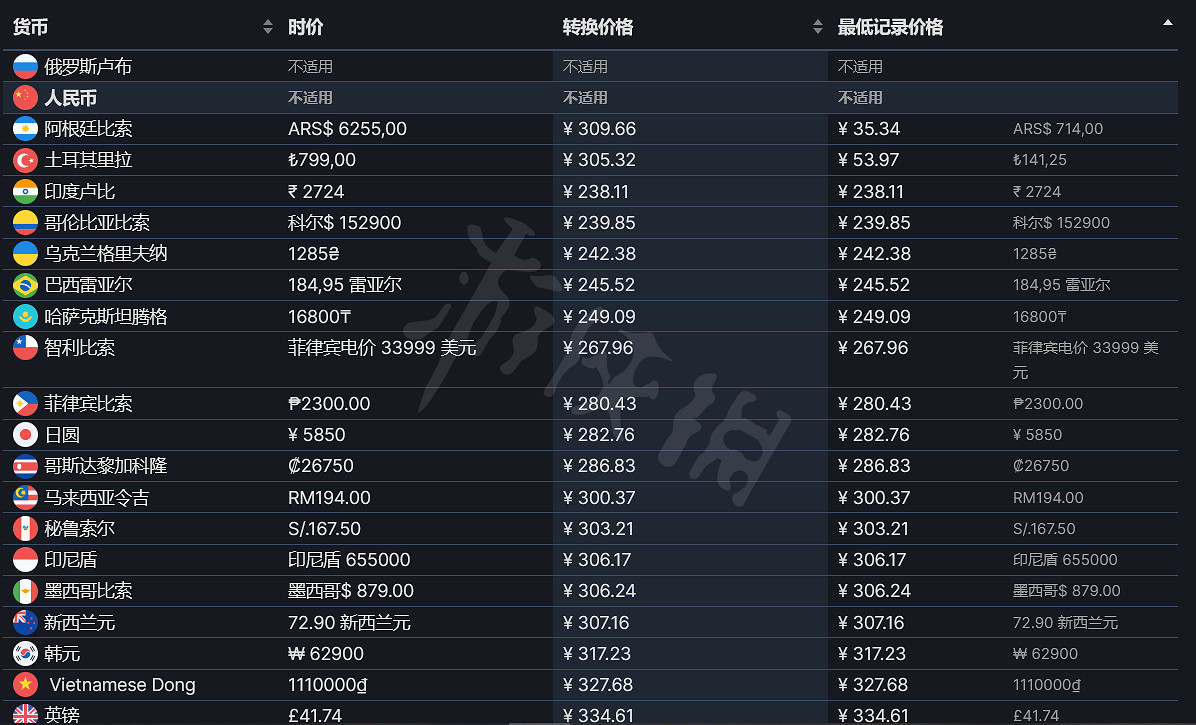Click the 印度卢比 converted price ¥ 238.11
Screen dimensions: 1196x725
600,192
